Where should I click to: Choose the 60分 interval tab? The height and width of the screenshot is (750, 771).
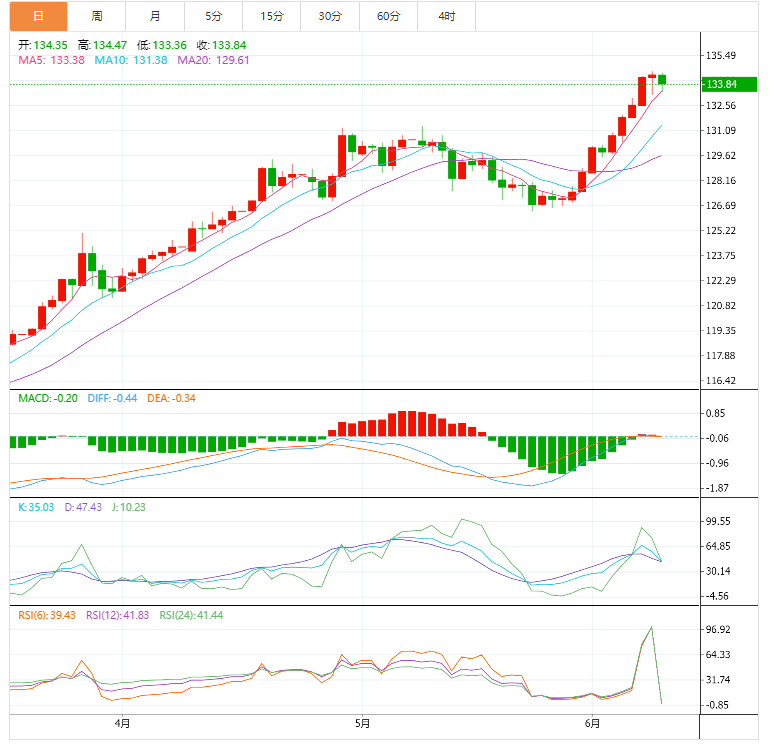[x=388, y=16]
